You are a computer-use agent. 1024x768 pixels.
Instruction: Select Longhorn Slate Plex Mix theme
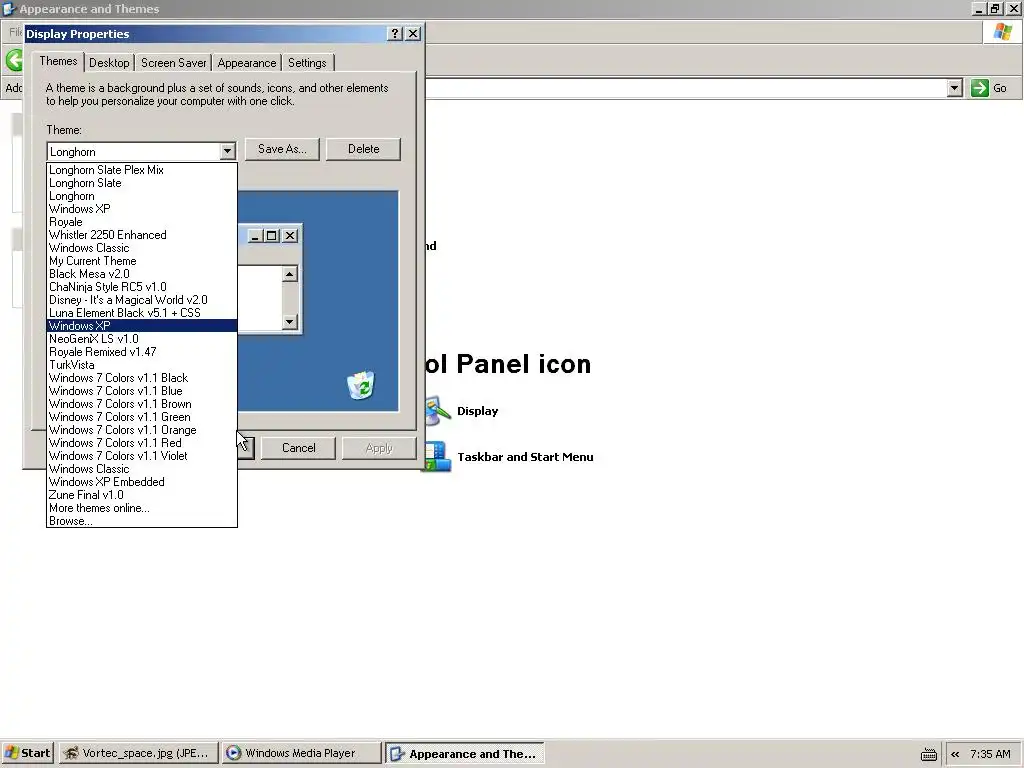click(x=142, y=170)
